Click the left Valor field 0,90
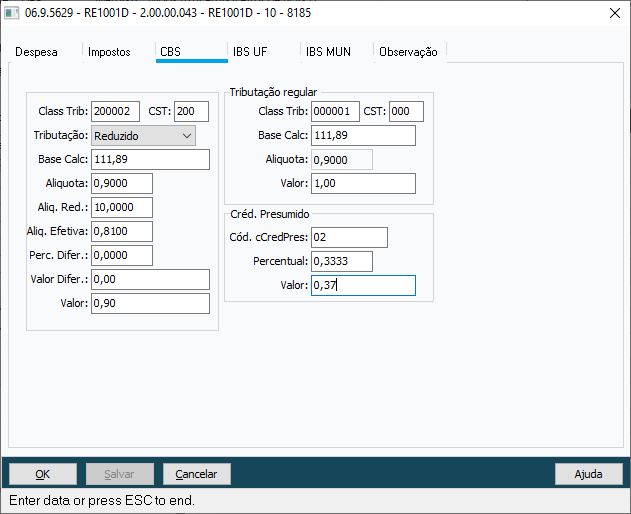 (151, 303)
